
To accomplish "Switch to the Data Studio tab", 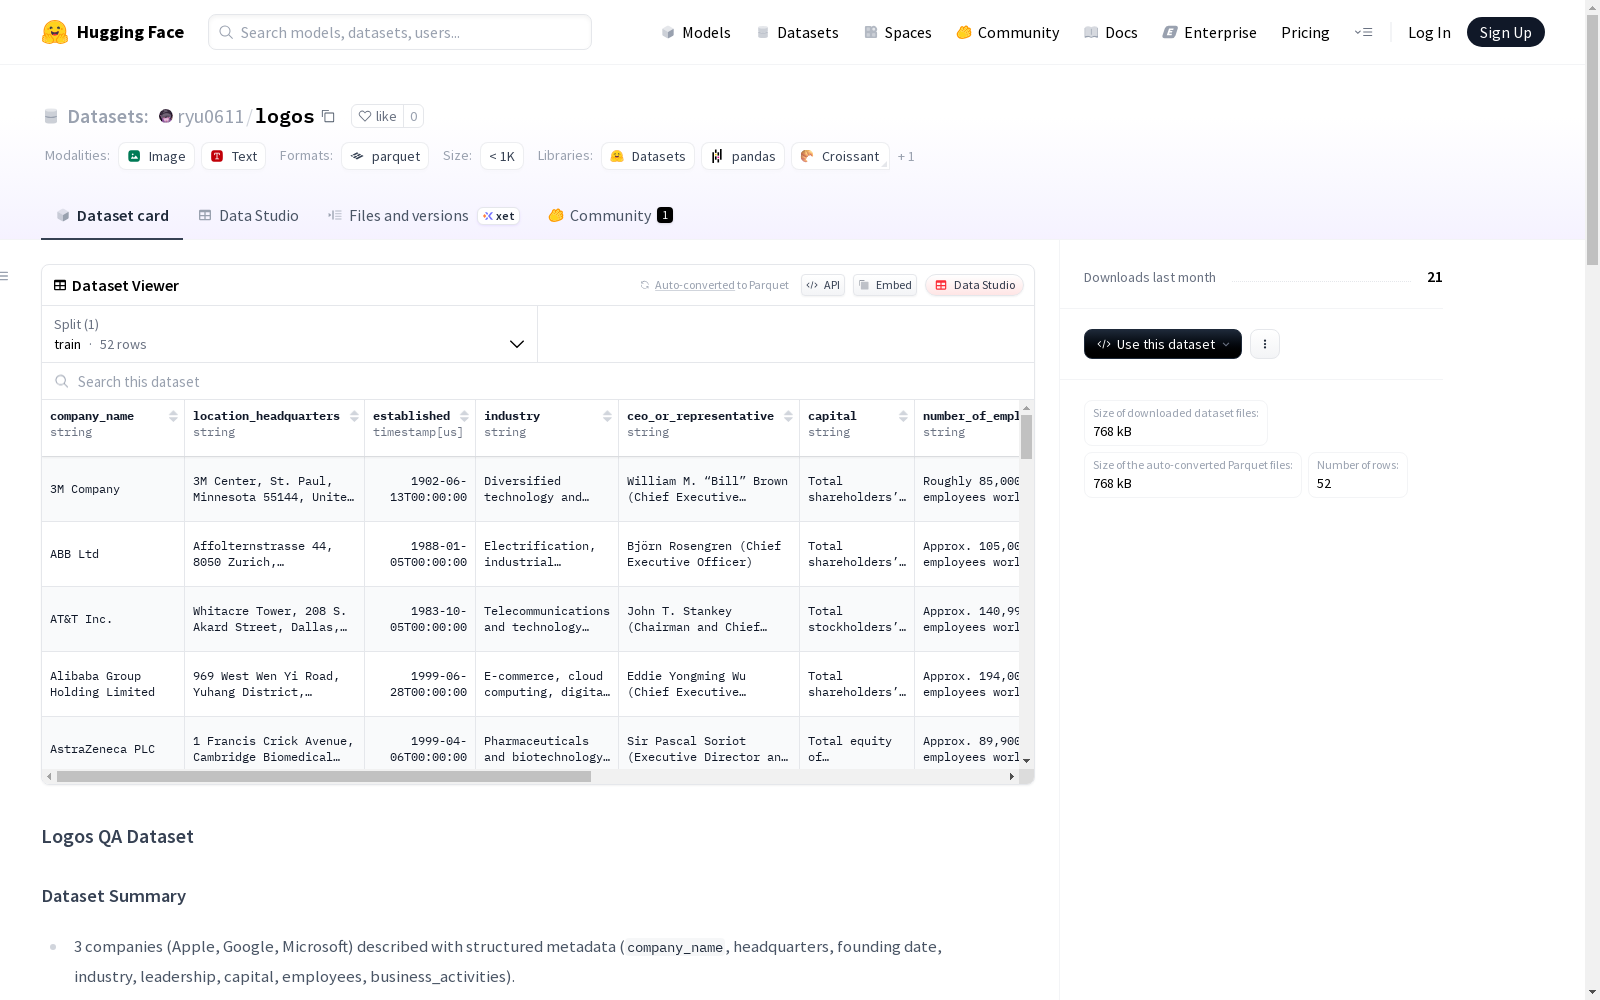I will coord(248,216).
